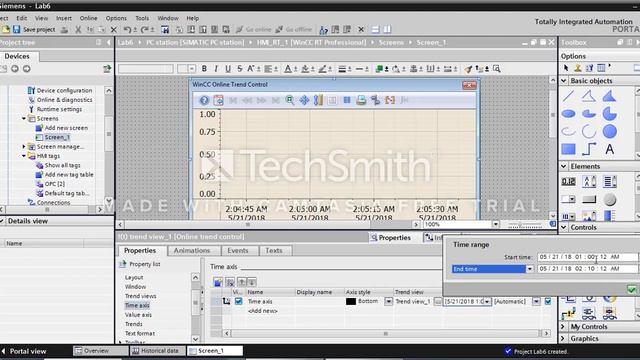Image resolution: width=640 pixels, height=360 pixels.
Task: Collapse the Basic objects section
Action: [564, 80]
